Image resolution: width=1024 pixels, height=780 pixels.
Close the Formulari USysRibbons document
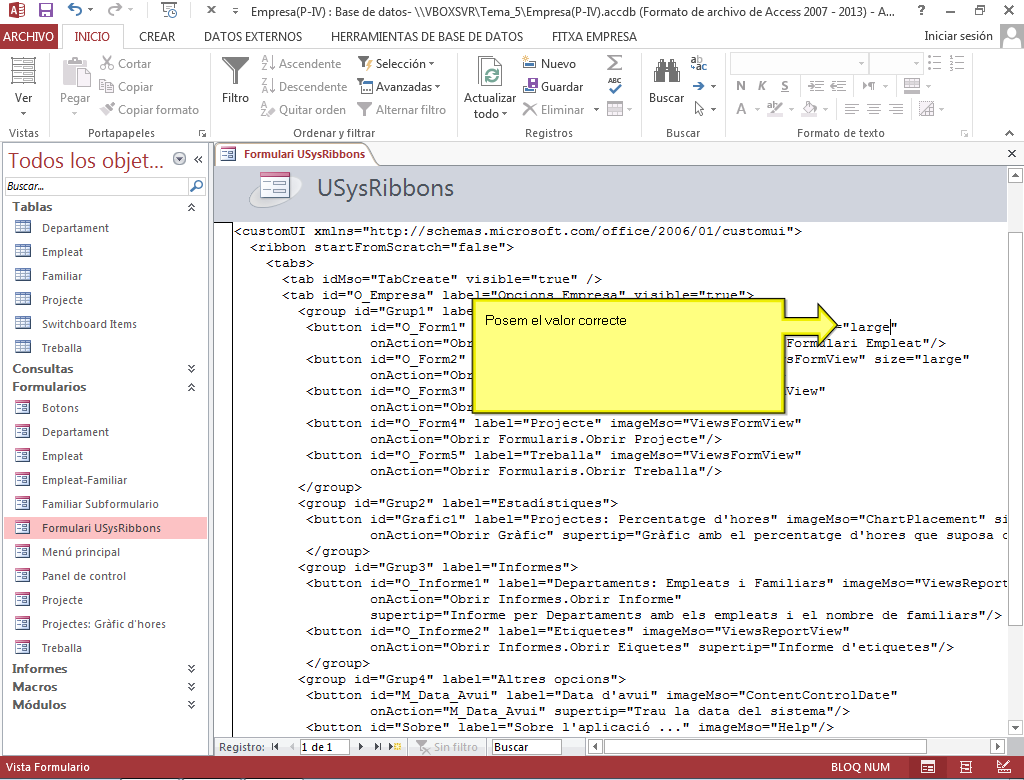[x=1012, y=154]
